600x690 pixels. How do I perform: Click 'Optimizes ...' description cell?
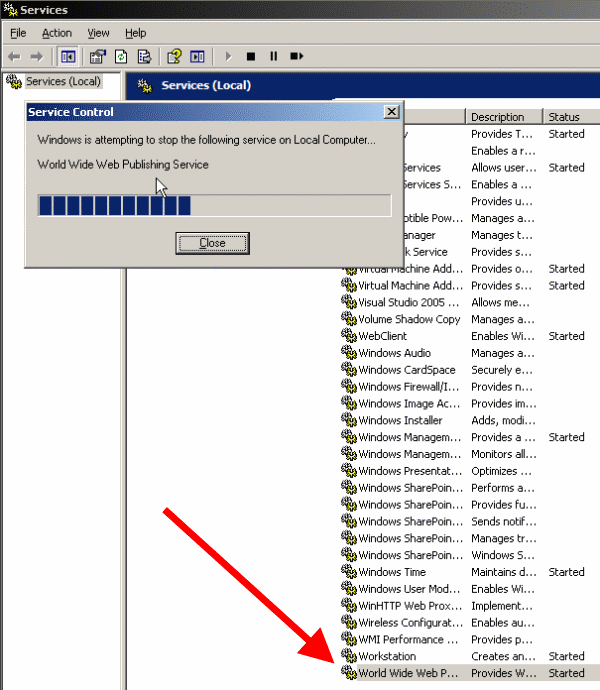[501, 471]
